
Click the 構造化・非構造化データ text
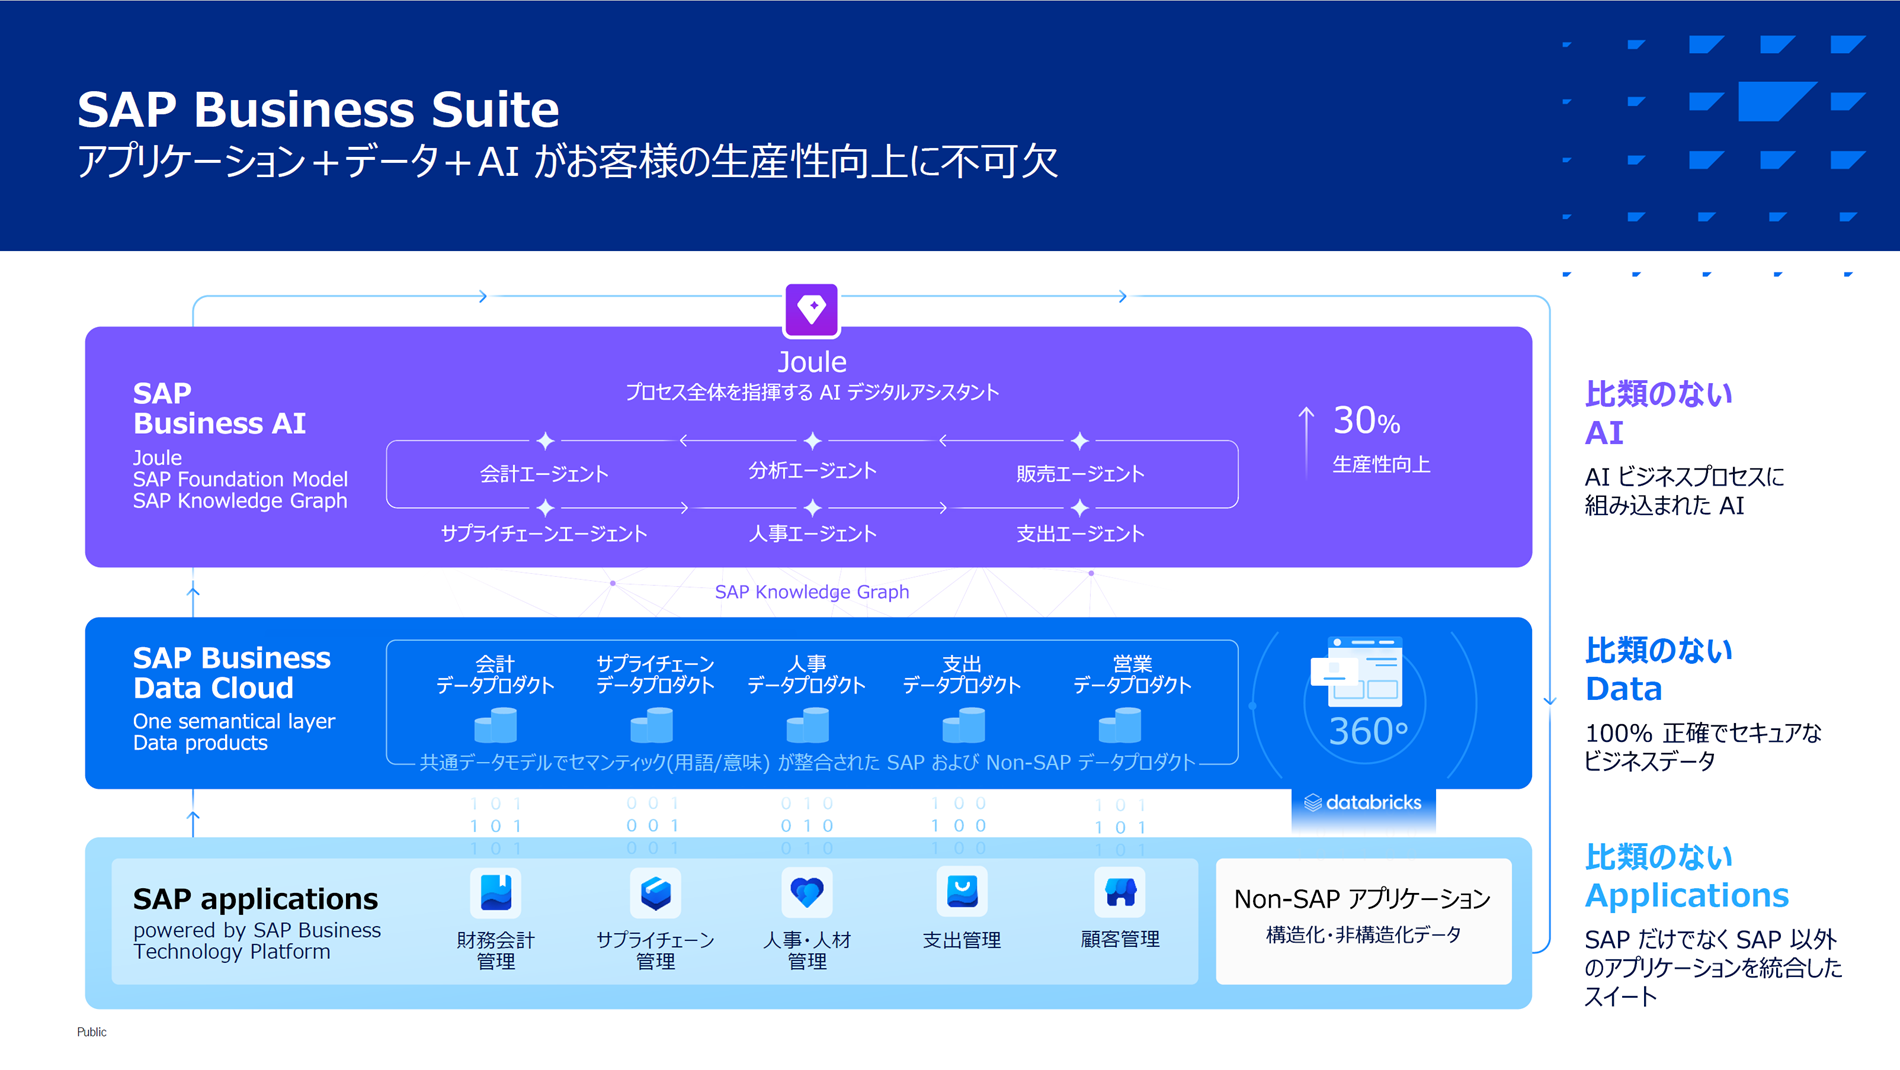(x=1364, y=935)
